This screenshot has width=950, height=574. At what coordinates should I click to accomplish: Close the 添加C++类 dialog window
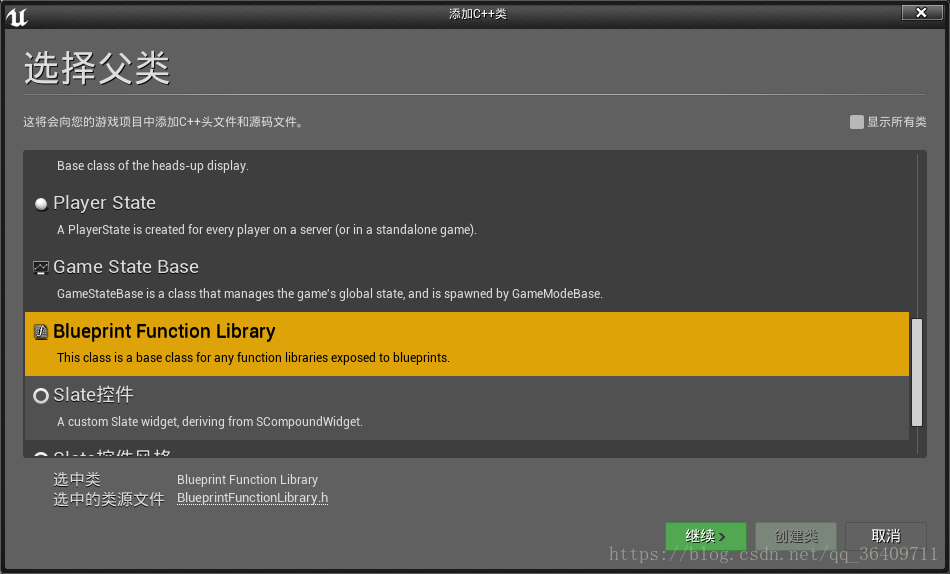pyautogui.click(x=922, y=12)
